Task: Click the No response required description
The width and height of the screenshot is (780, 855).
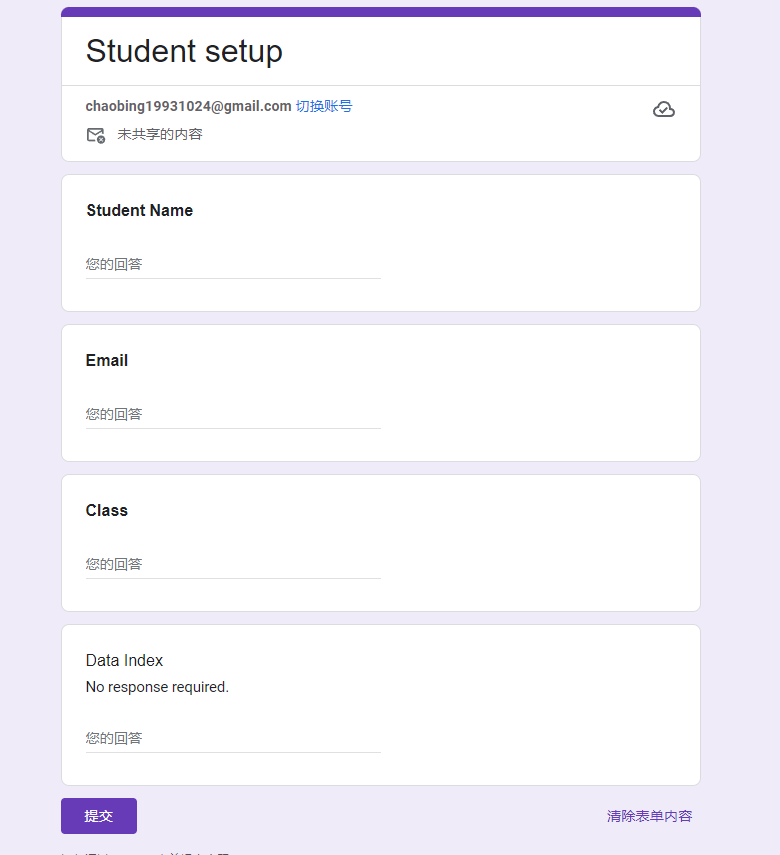Action: tap(157, 688)
